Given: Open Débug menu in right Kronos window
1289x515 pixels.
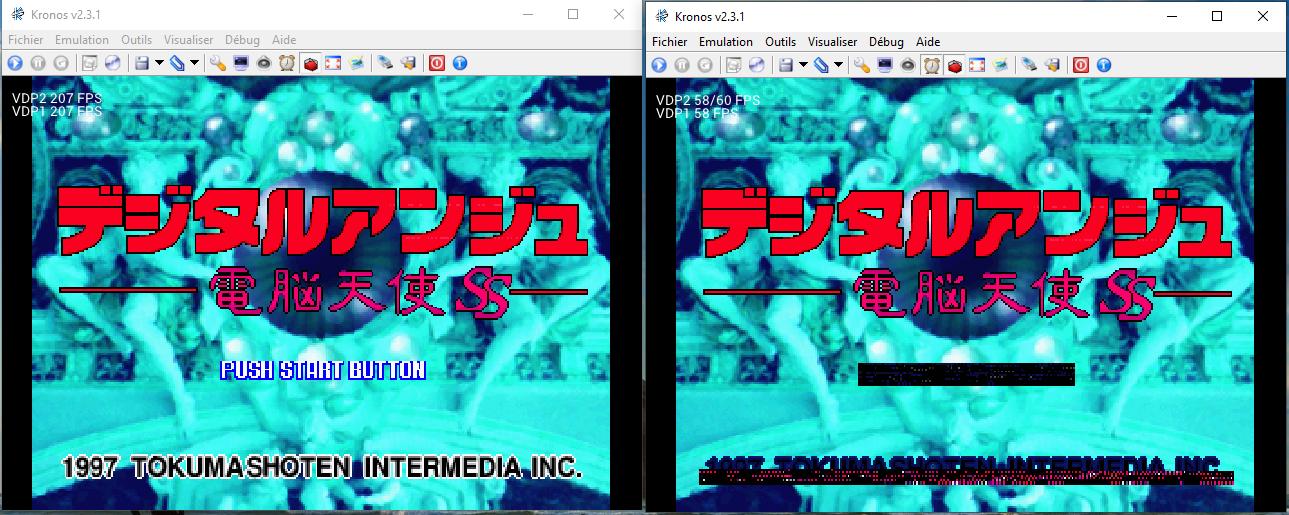Looking at the screenshot, I should [886, 42].
